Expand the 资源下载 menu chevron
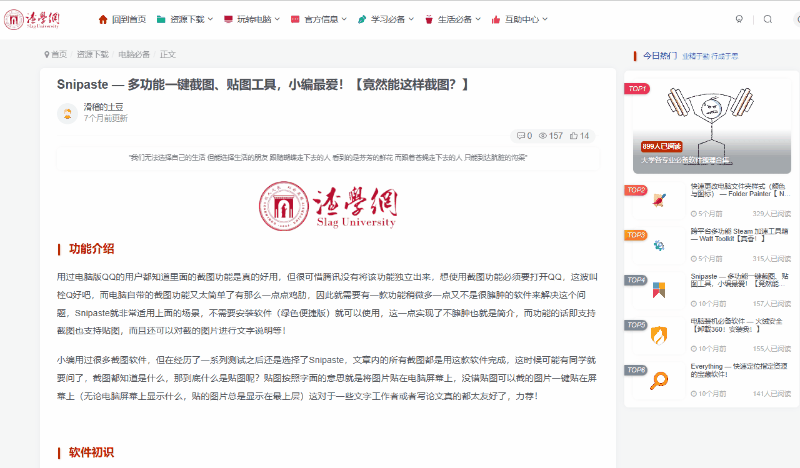The image size is (800, 468). [x=211, y=19]
